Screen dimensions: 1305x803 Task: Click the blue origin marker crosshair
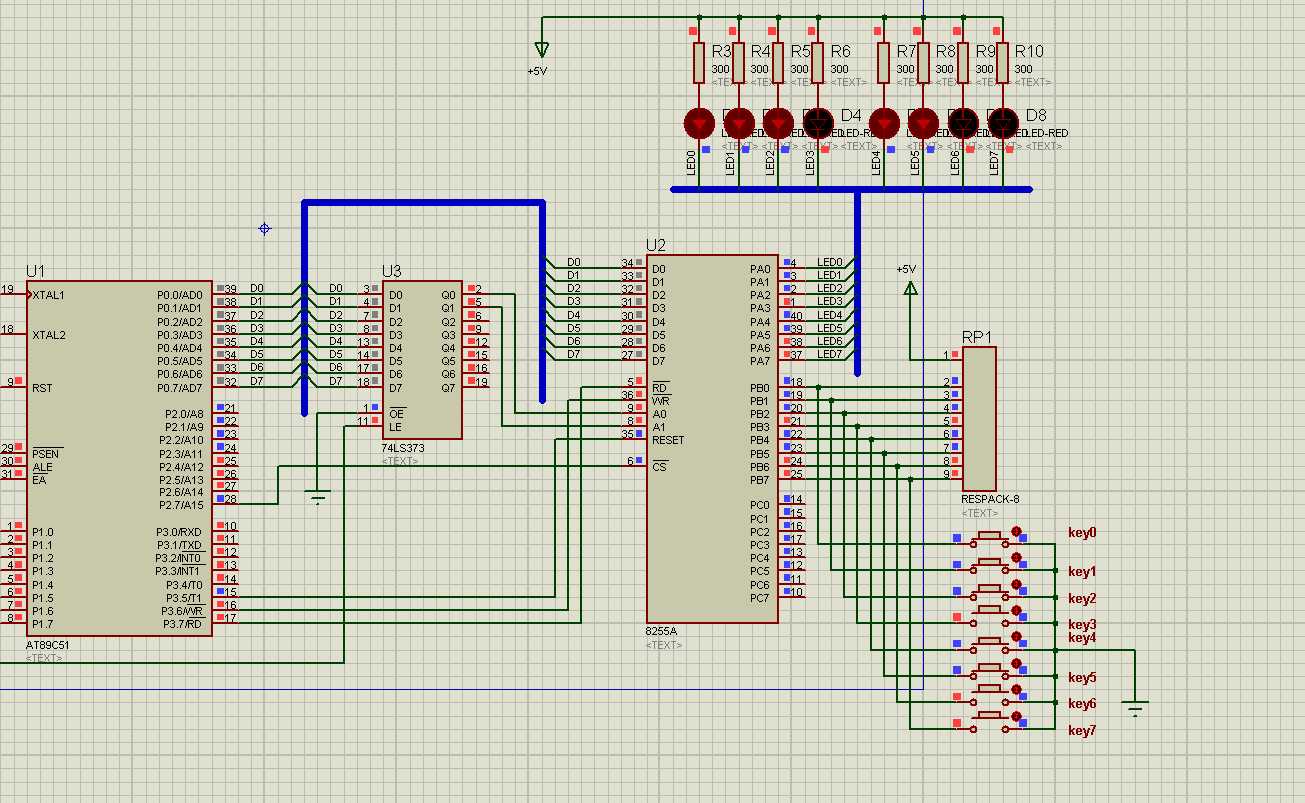tap(265, 228)
